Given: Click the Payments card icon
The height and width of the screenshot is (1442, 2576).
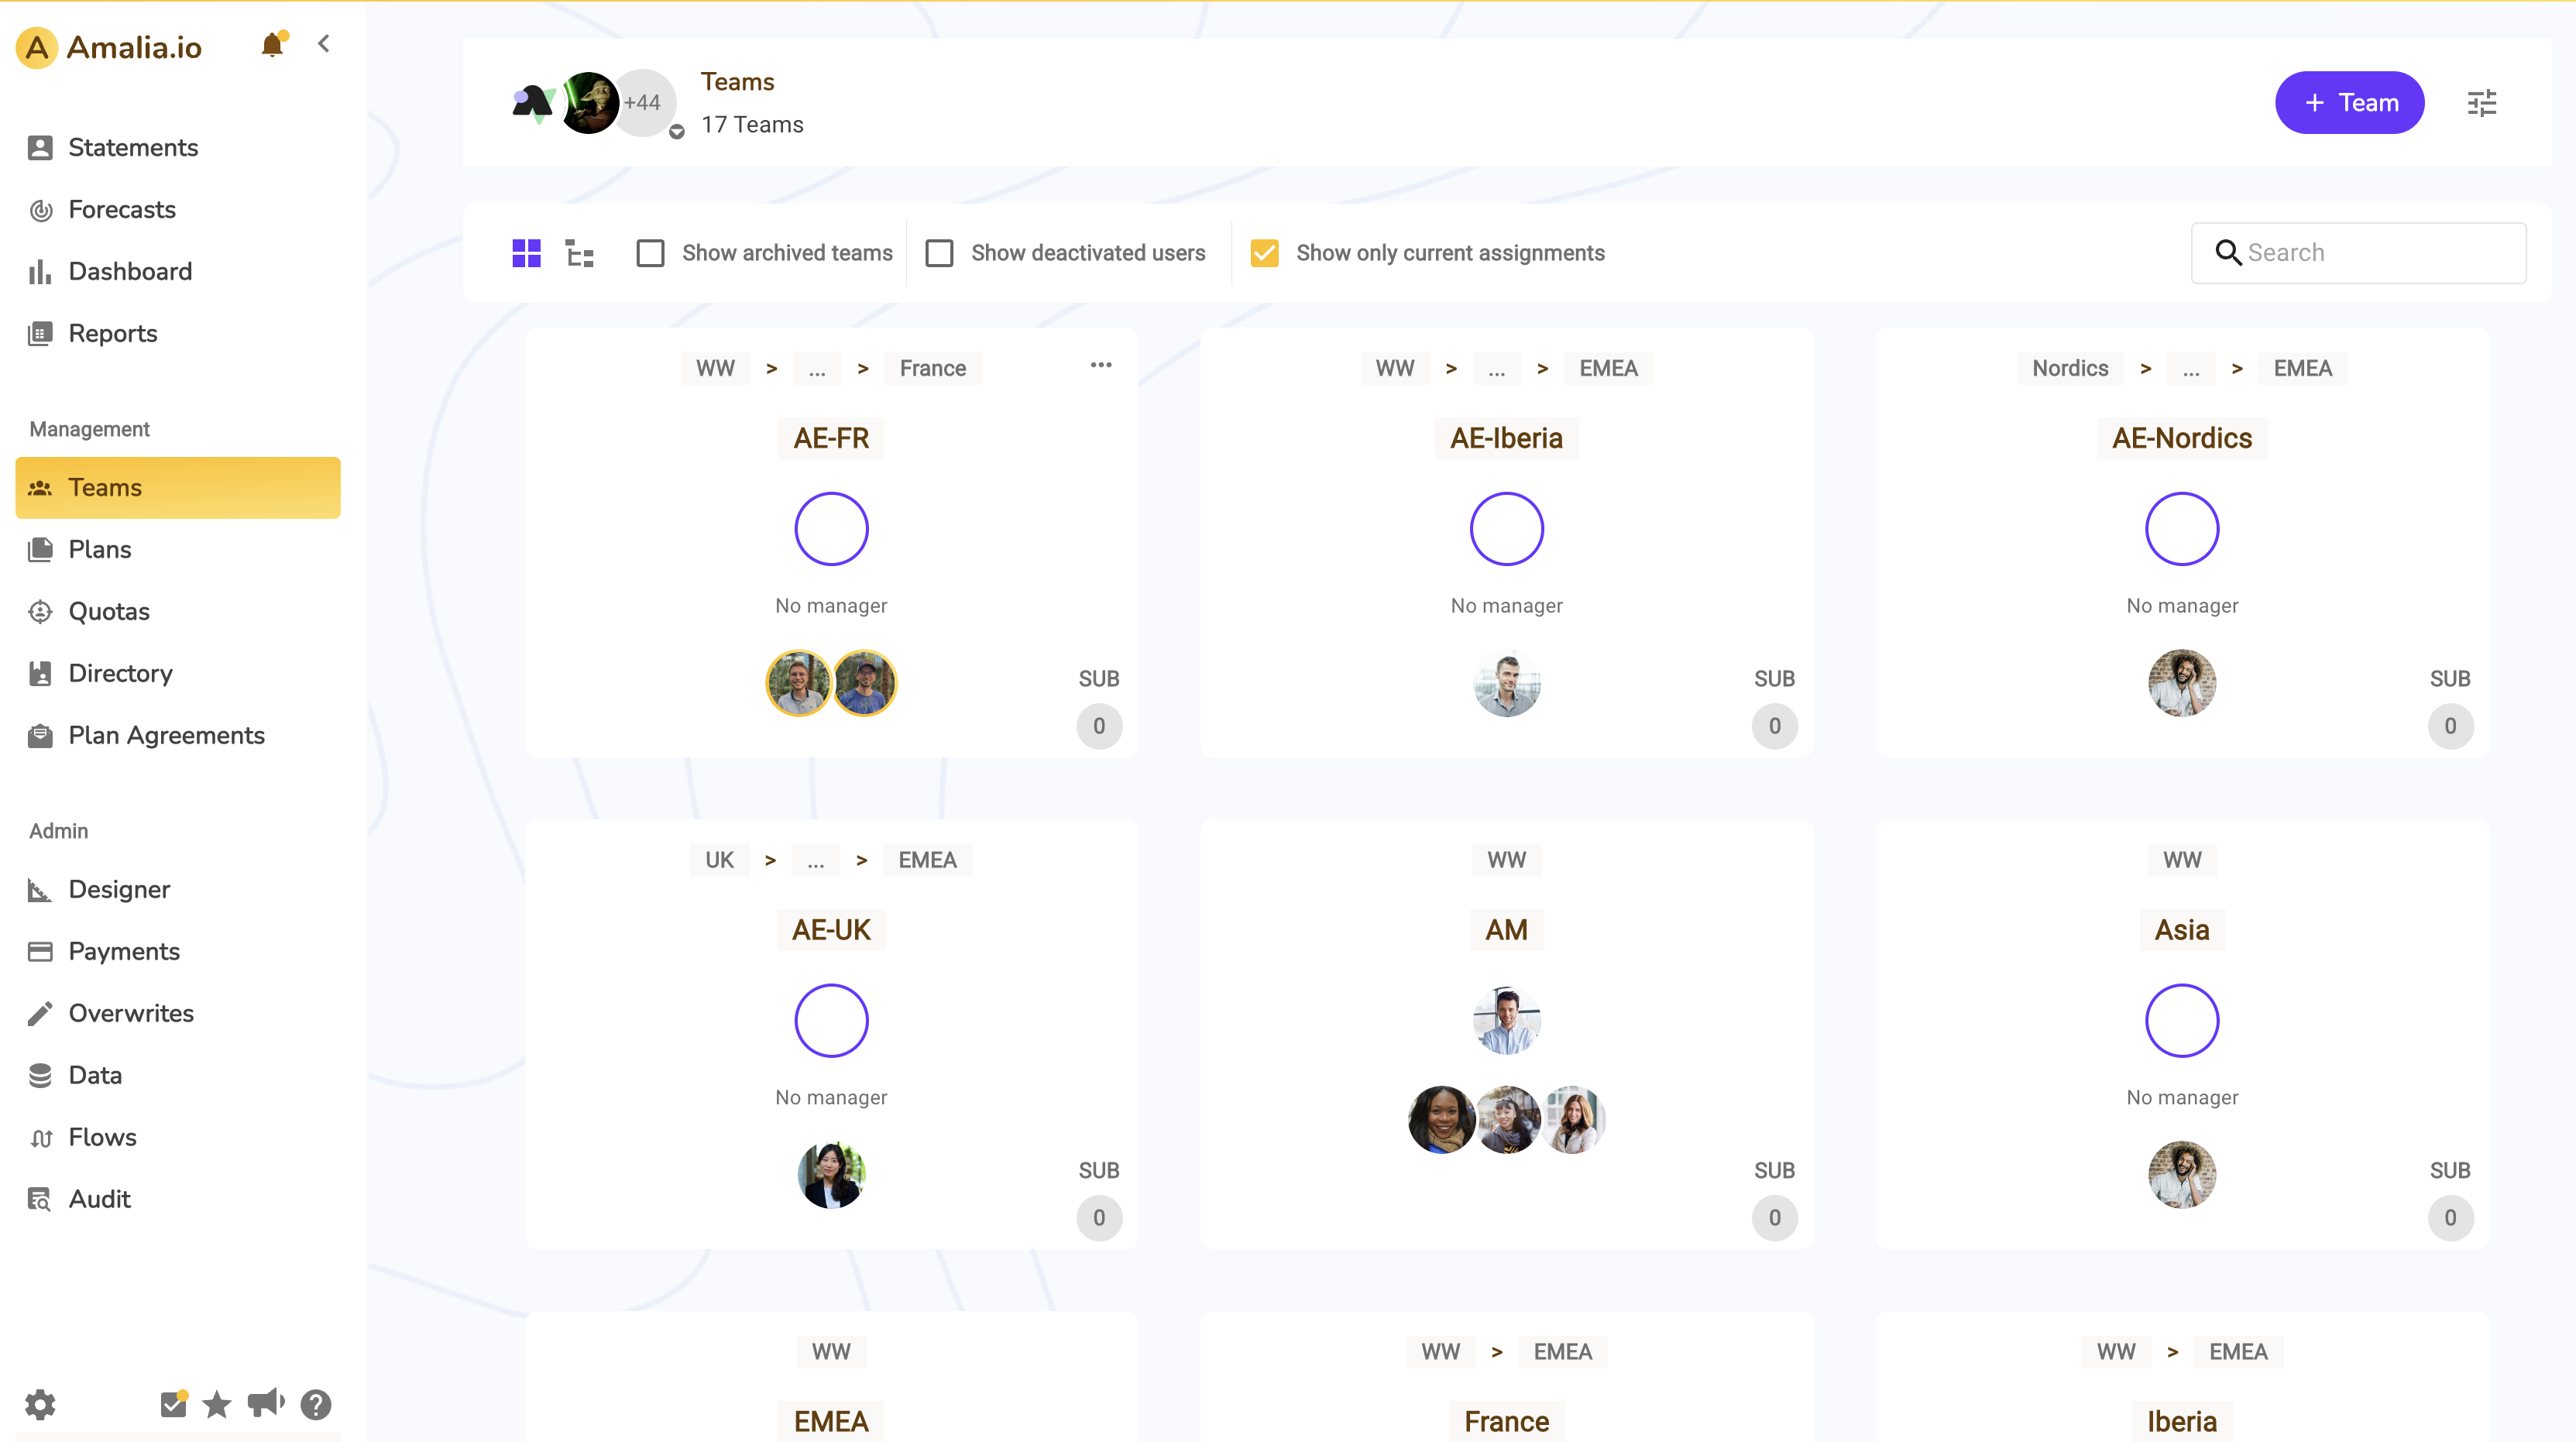Looking at the screenshot, I should 40,952.
